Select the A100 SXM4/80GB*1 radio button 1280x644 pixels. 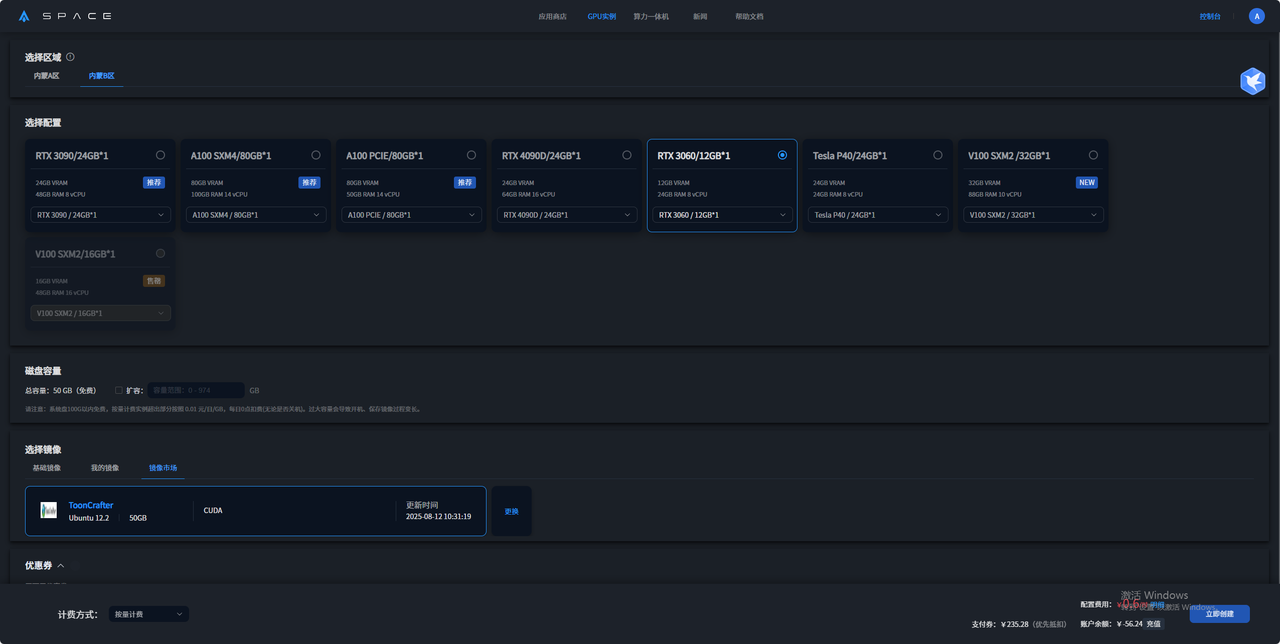(x=316, y=155)
